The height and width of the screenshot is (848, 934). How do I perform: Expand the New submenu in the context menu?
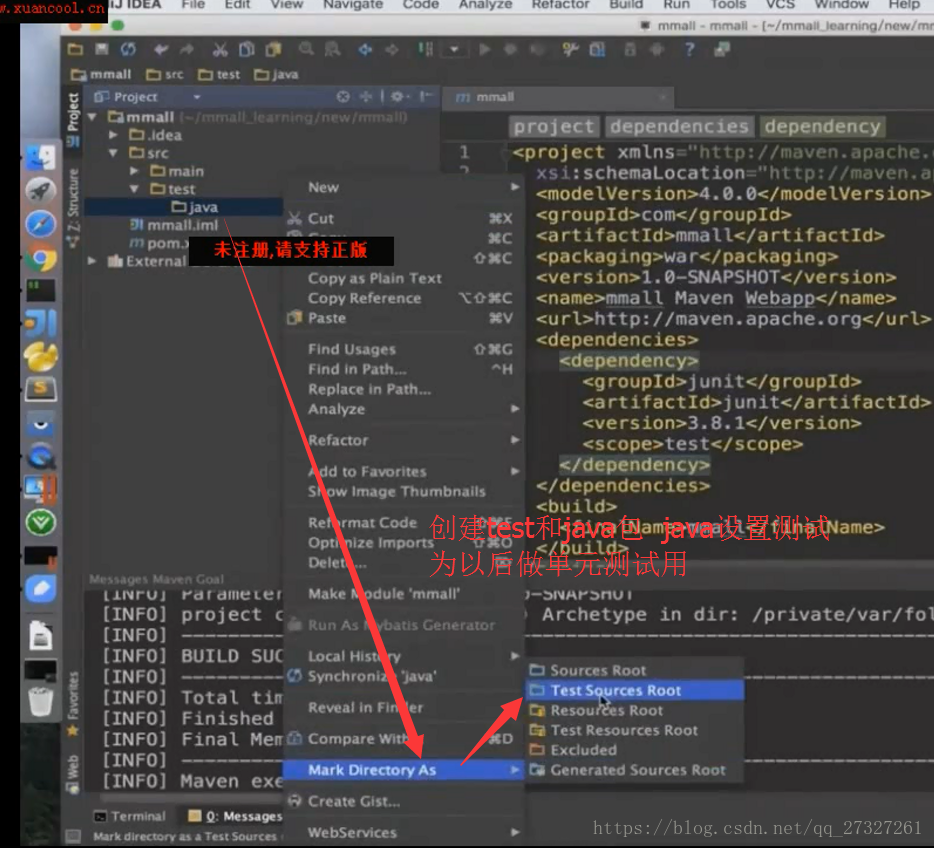point(403,187)
